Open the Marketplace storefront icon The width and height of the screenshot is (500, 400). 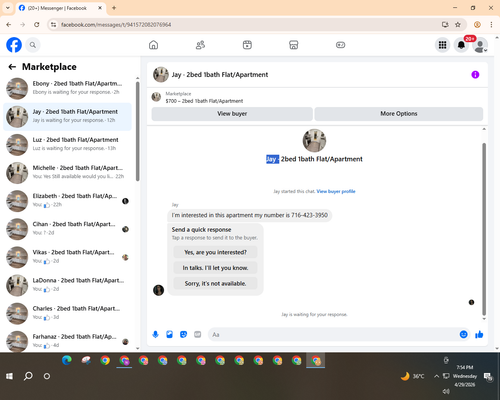294,45
